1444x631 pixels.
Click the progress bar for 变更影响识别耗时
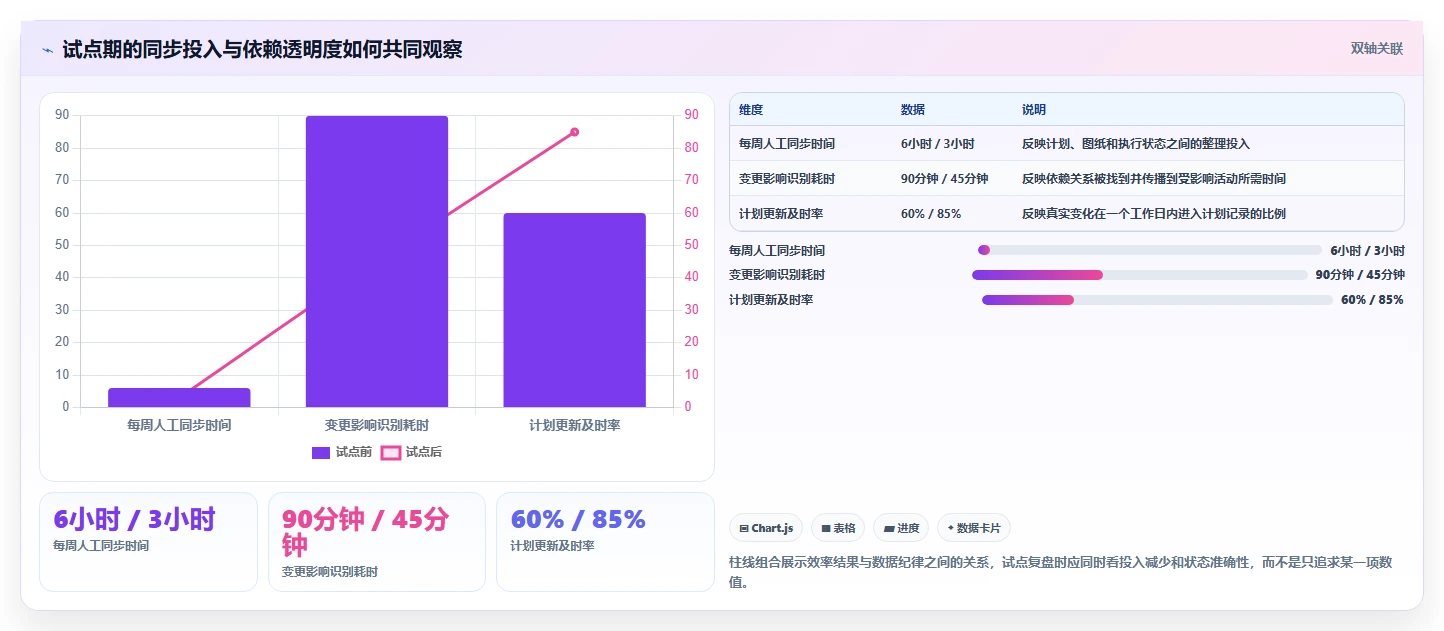[x=1140, y=275]
